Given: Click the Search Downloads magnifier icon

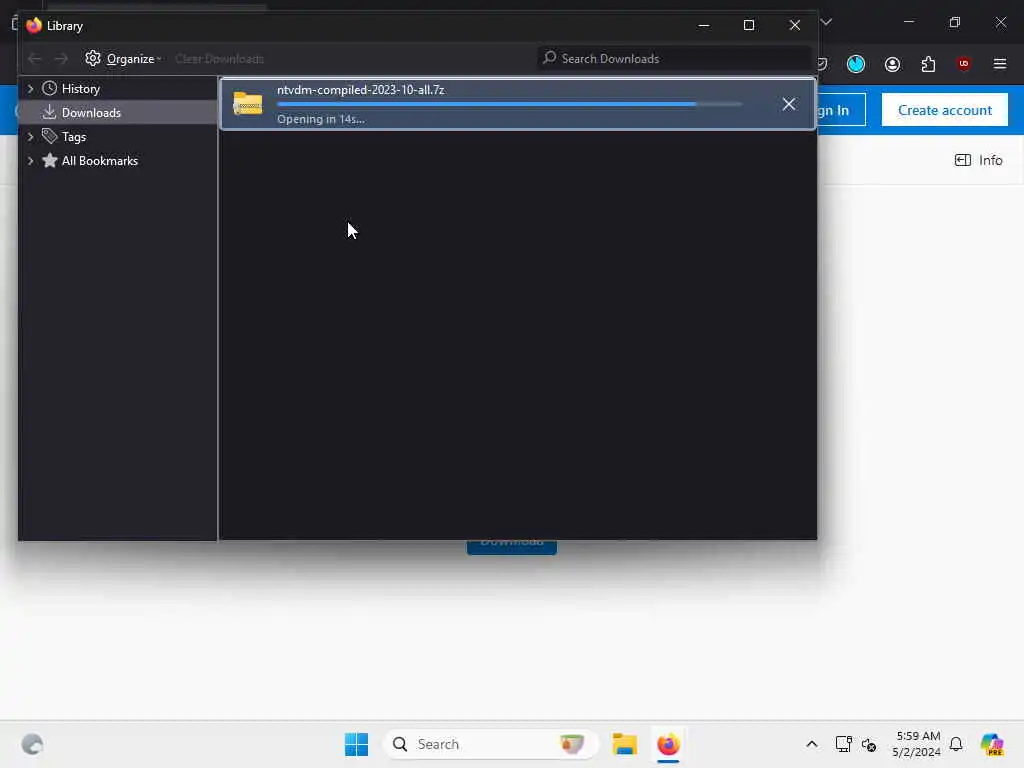Looking at the screenshot, I should (x=550, y=58).
